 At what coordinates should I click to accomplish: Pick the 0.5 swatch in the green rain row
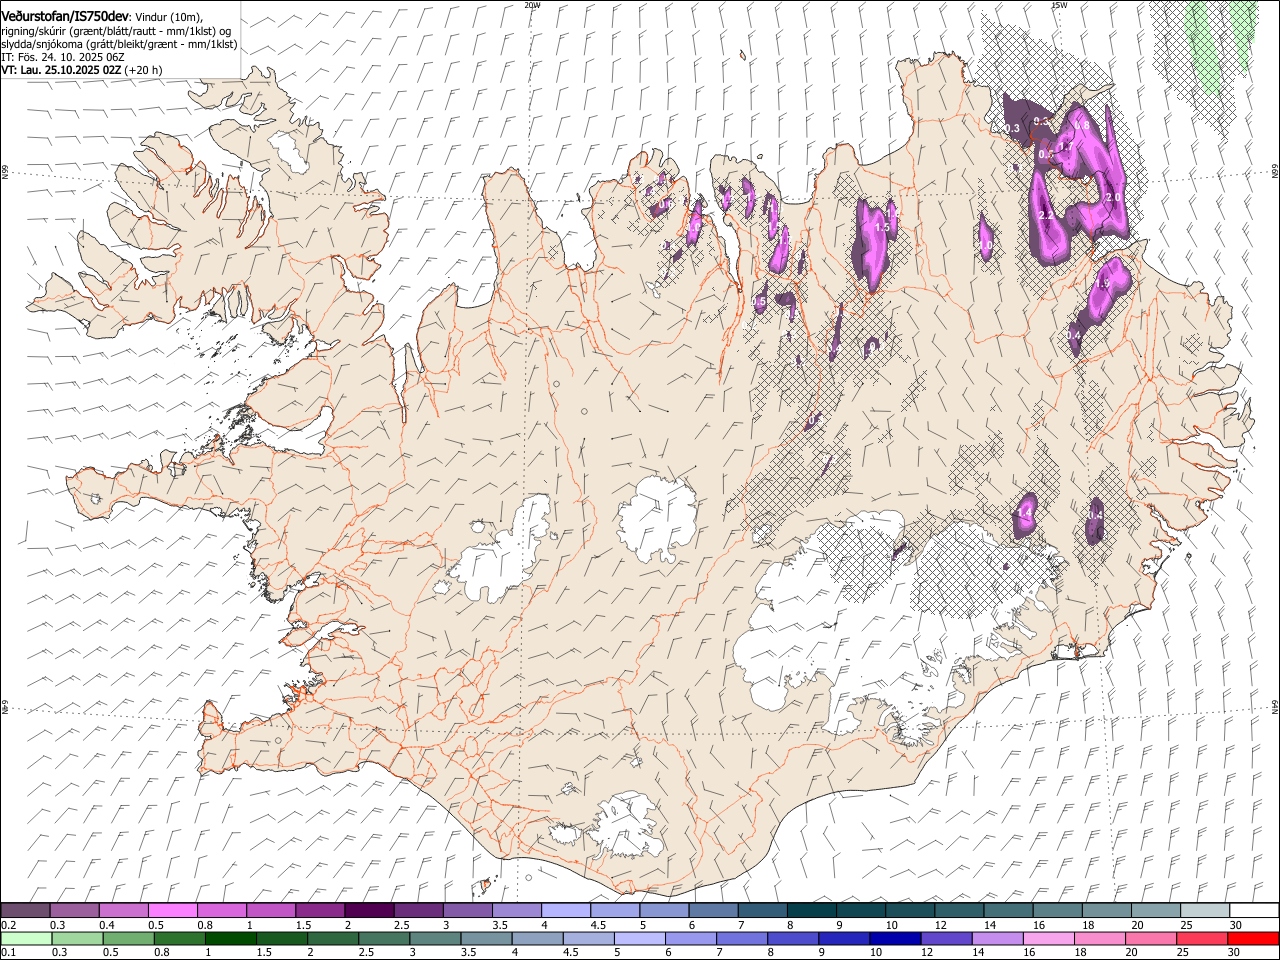(128, 939)
